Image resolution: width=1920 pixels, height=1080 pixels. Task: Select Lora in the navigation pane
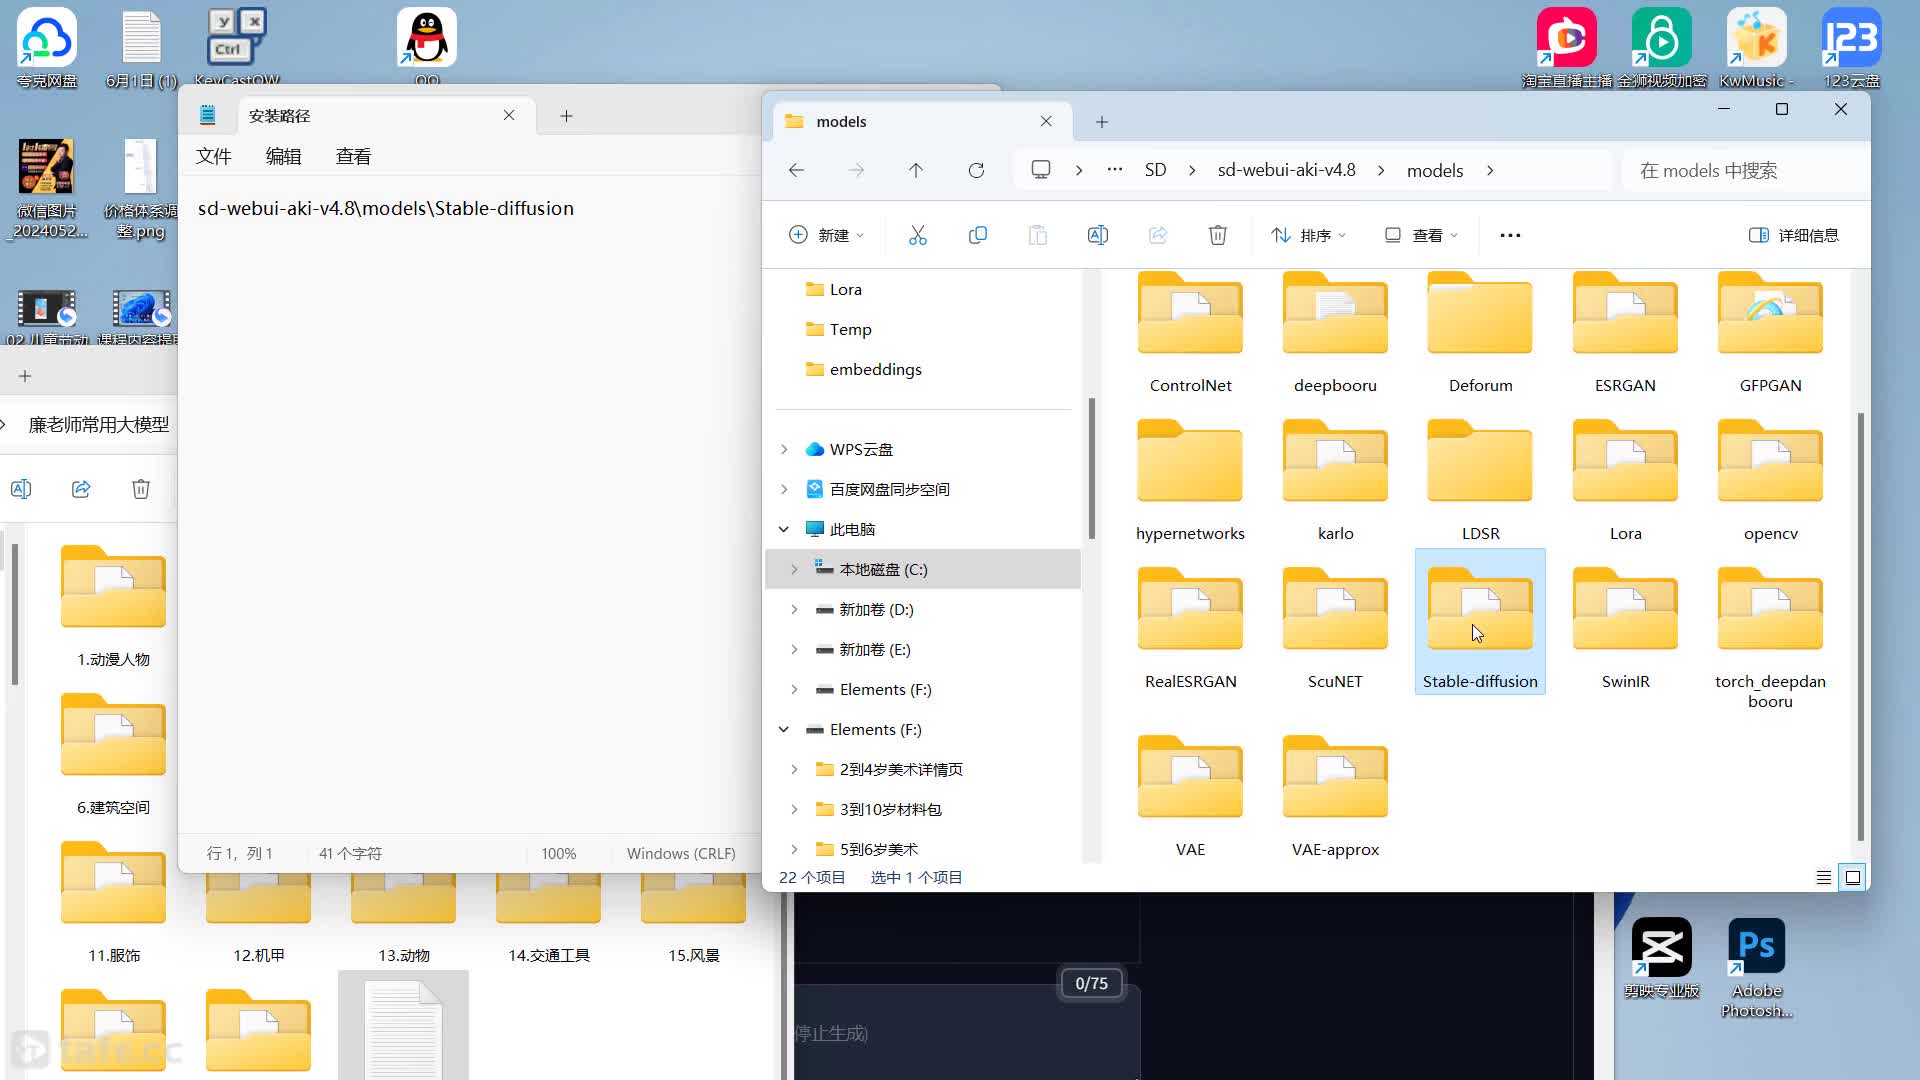click(x=845, y=289)
